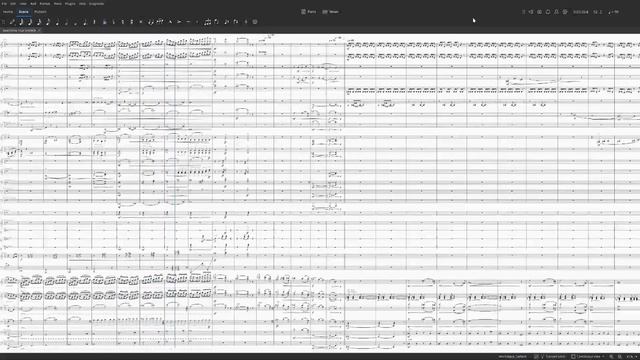The width and height of the screenshot is (640, 360).
Task: Open the tuplet tool
Action: pos(207,22)
